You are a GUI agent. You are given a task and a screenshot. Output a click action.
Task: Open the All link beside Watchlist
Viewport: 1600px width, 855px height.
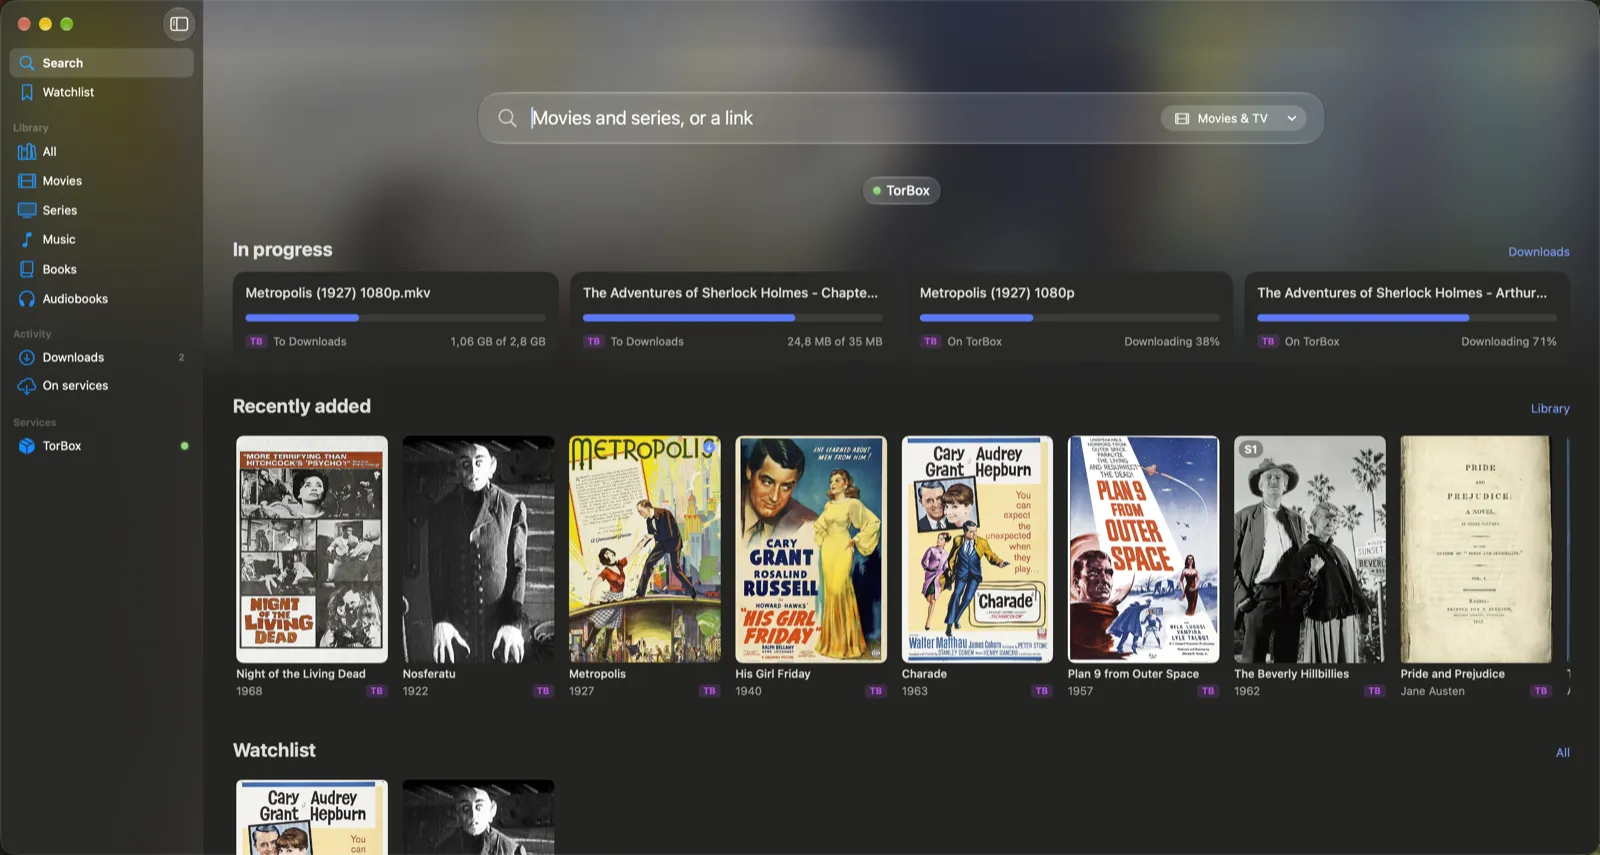pos(1563,752)
